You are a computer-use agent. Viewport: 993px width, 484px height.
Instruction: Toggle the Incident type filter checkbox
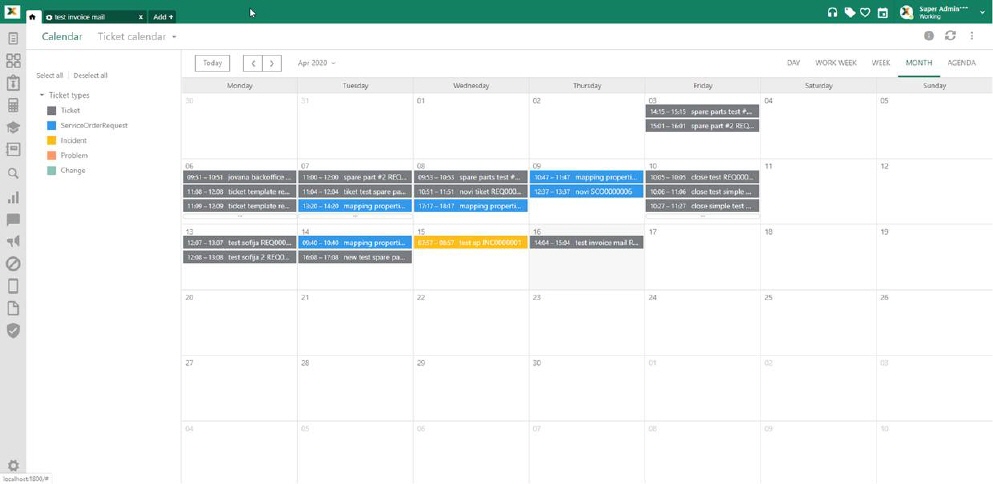[52, 141]
